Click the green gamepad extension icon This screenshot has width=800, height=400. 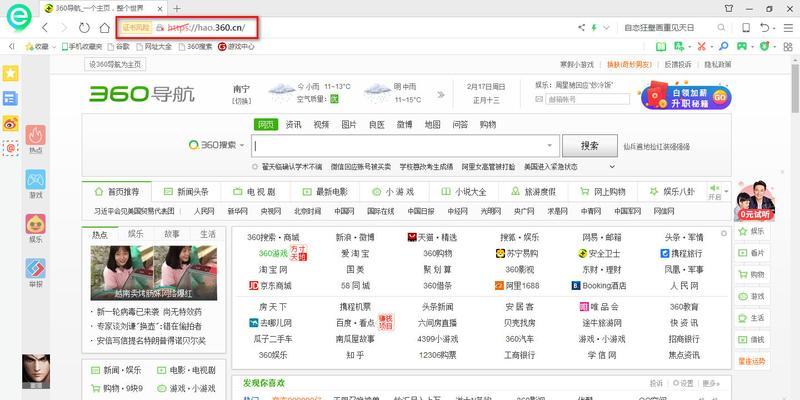click(741, 46)
